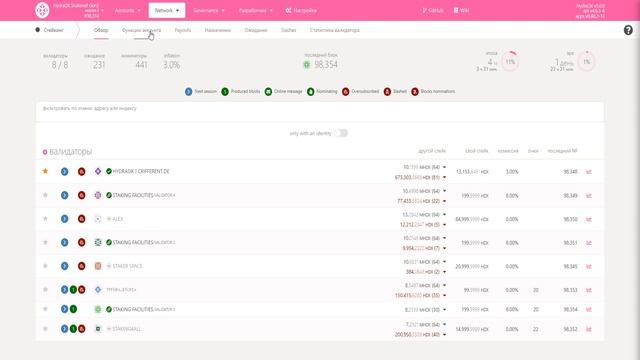The height and width of the screenshot is (360, 640).
Task: Open HYDRASIK | CRIFFERENT.DE validator name
Action: (141, 171)
